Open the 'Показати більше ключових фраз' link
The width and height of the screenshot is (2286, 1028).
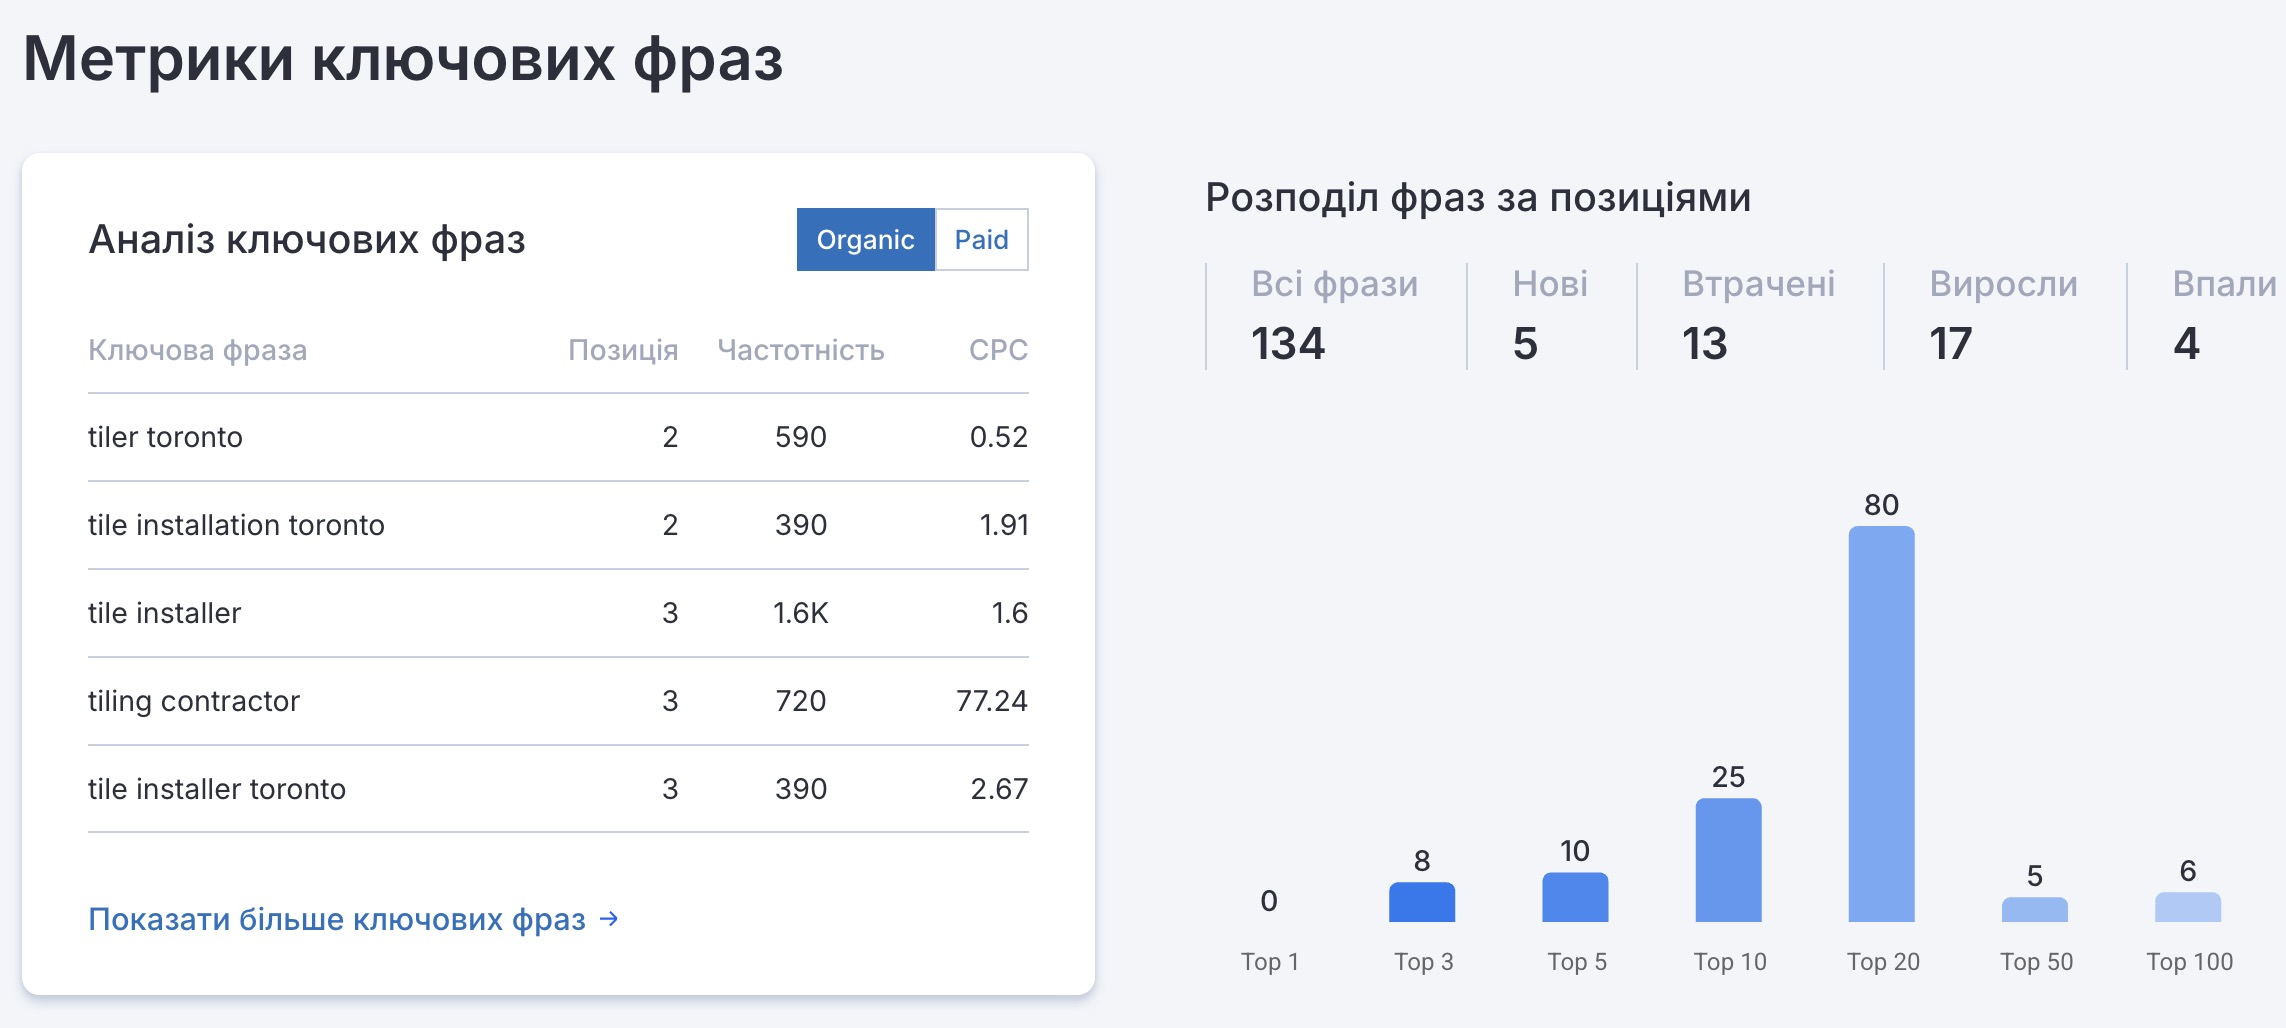[x=337, y=919]
